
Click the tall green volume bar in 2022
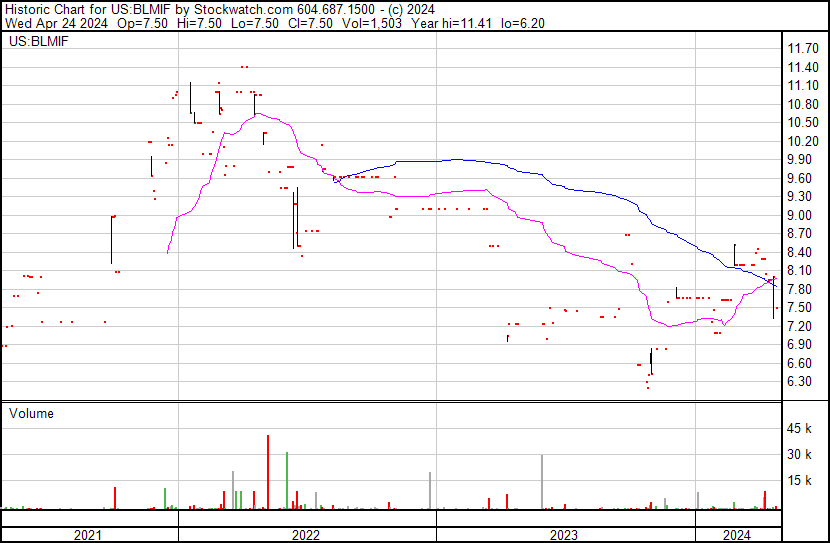[287, 481]
